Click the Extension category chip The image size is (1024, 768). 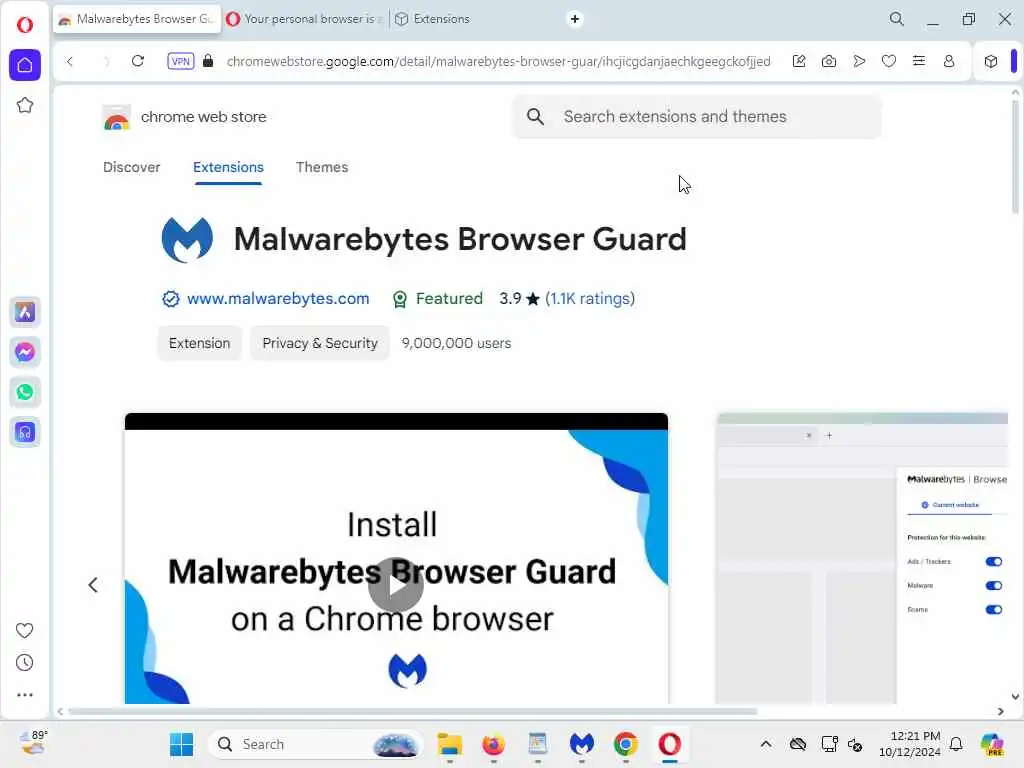pos(199,344)
